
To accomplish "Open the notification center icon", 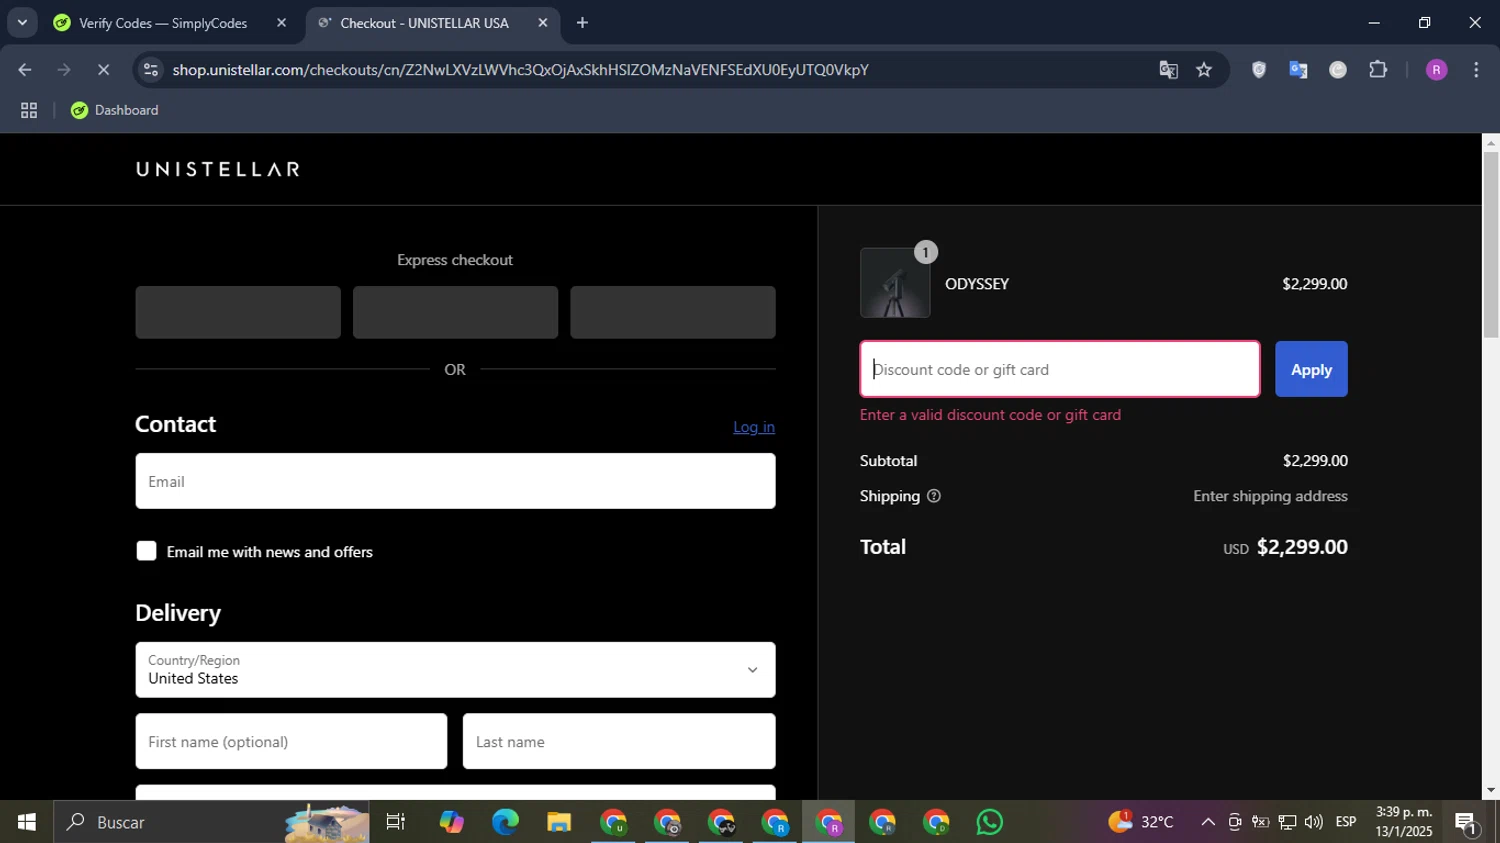I will point(1467,822).
